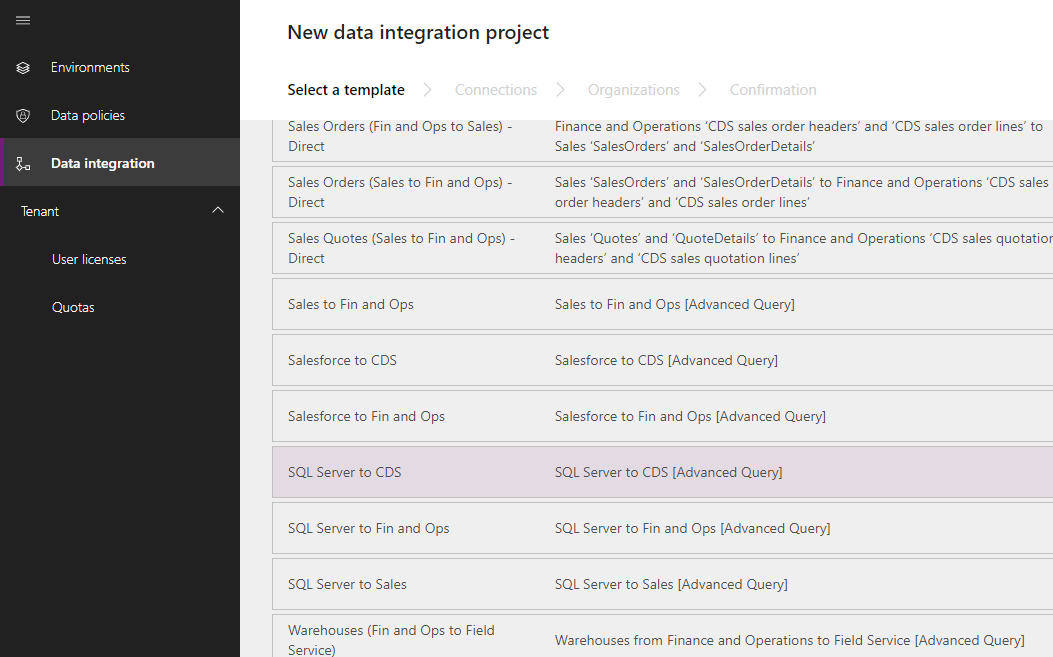
Task: Choose Salesforce to Fin and Ops template
Action: point(366,416)
